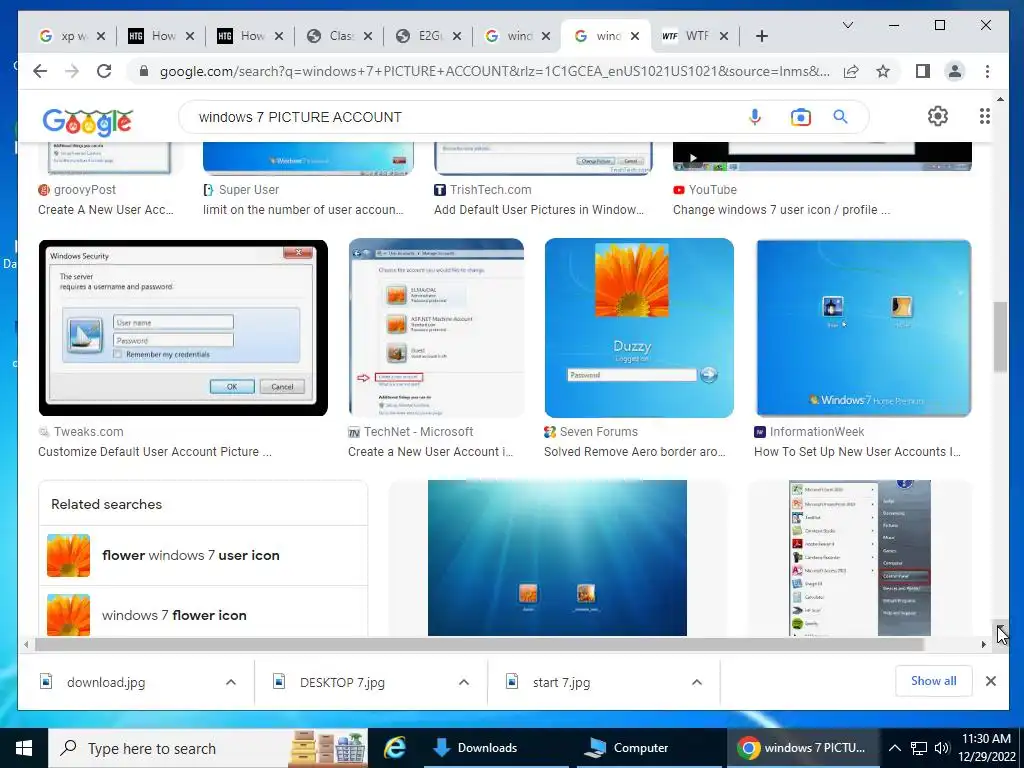Click the padlock site info icon
Viewport: 1024px width, 768px height.
144,71
